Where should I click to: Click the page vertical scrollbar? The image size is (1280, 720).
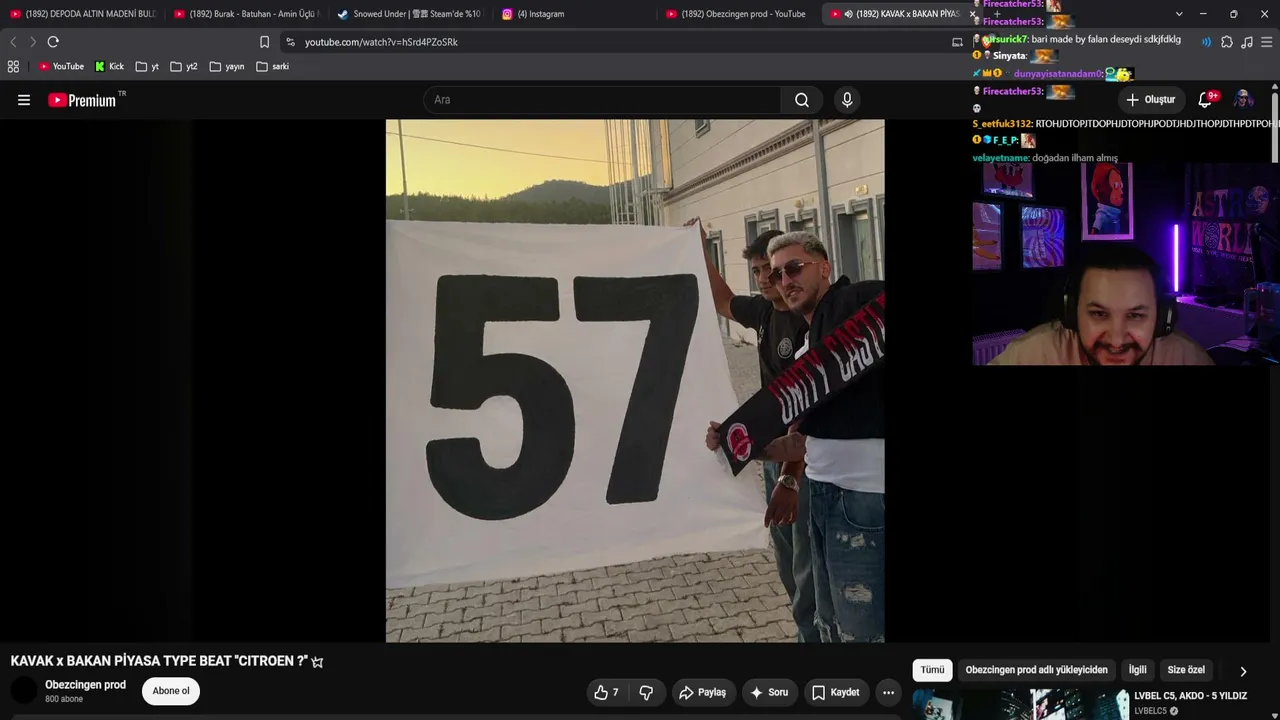(x=1275, y=128)
